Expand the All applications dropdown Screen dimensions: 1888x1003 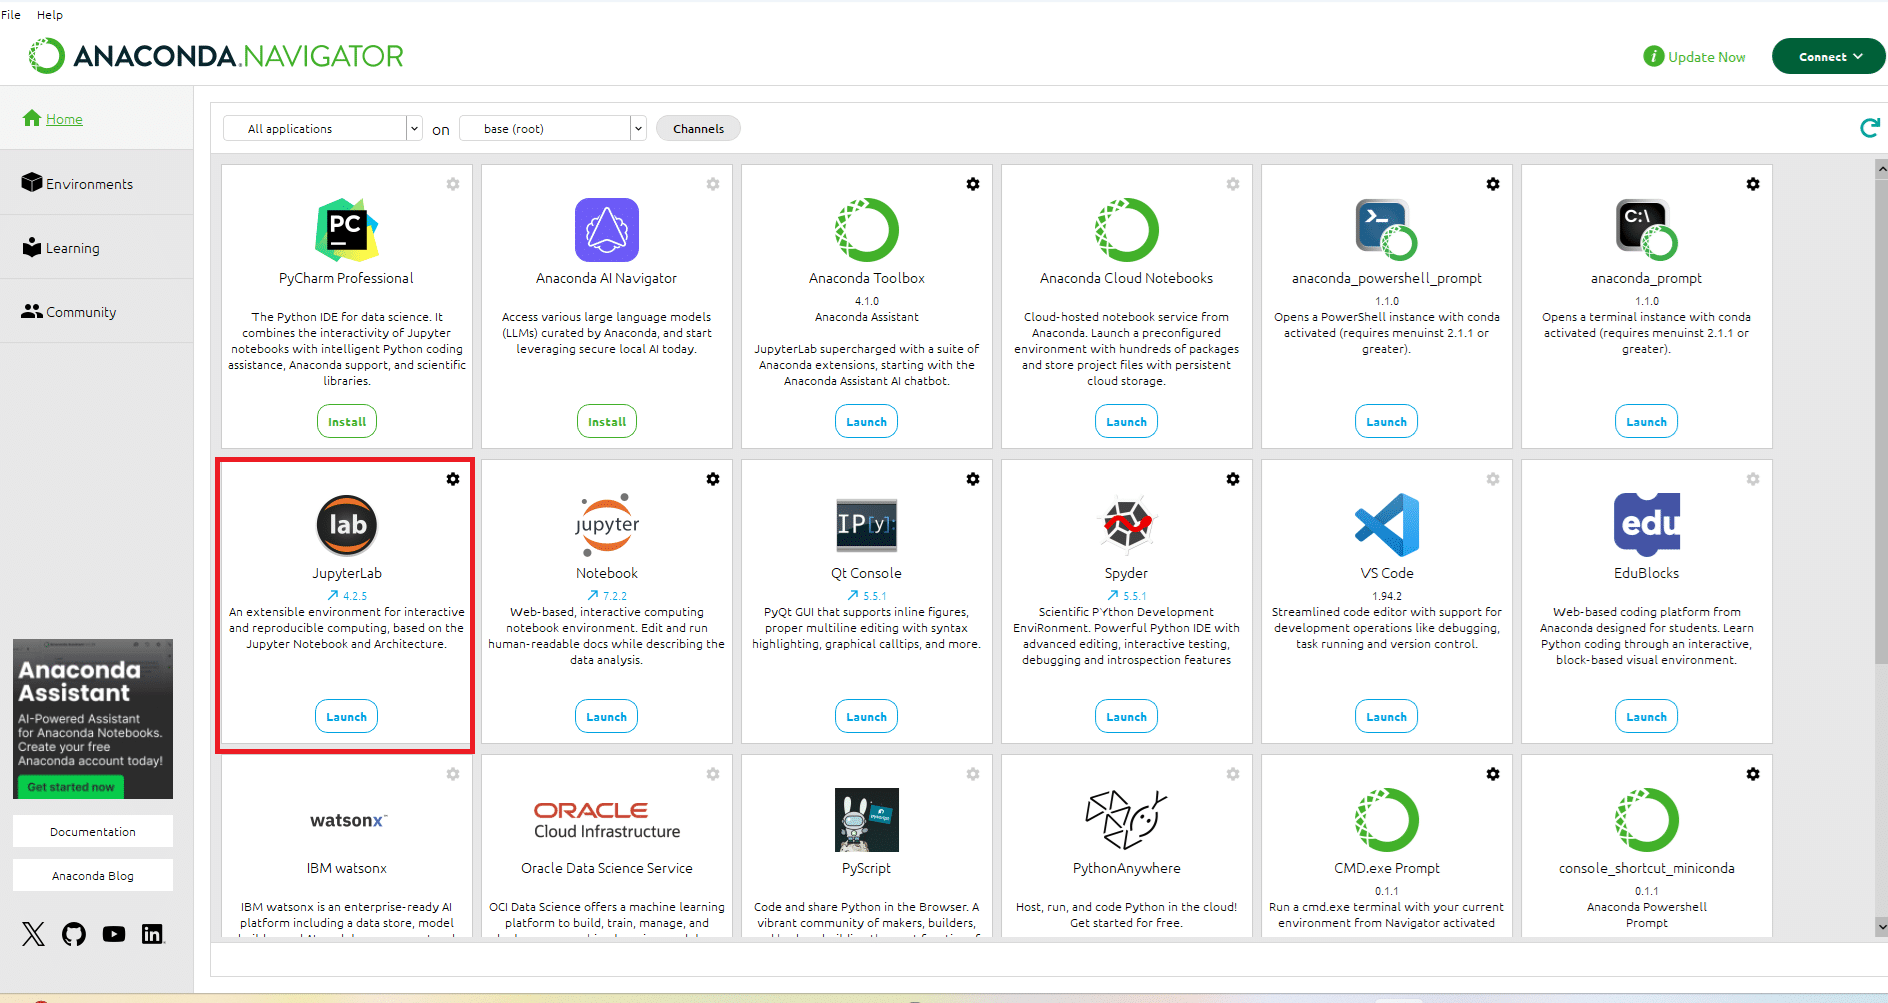(x=322, y=129)
